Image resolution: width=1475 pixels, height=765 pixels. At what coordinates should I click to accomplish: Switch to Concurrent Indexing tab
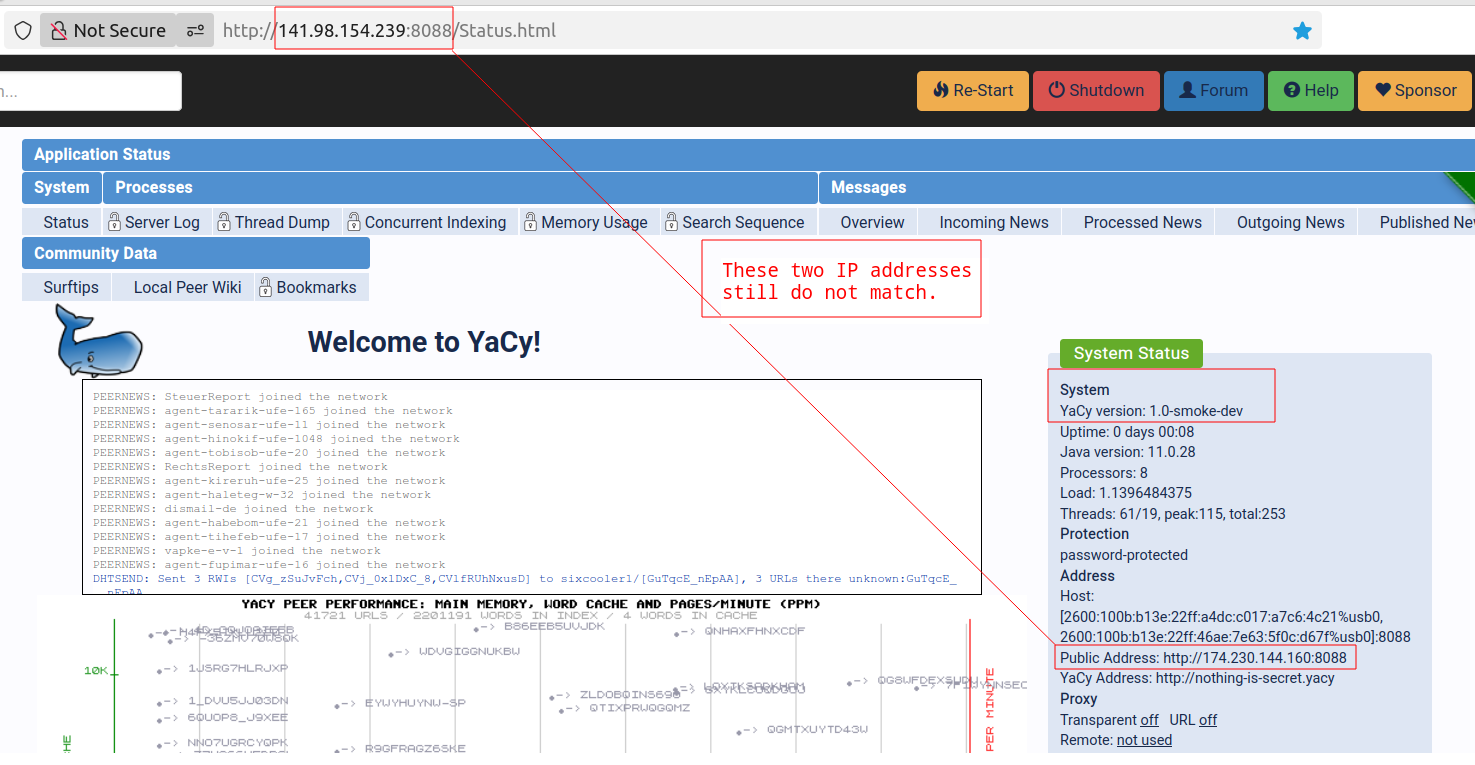427,222
